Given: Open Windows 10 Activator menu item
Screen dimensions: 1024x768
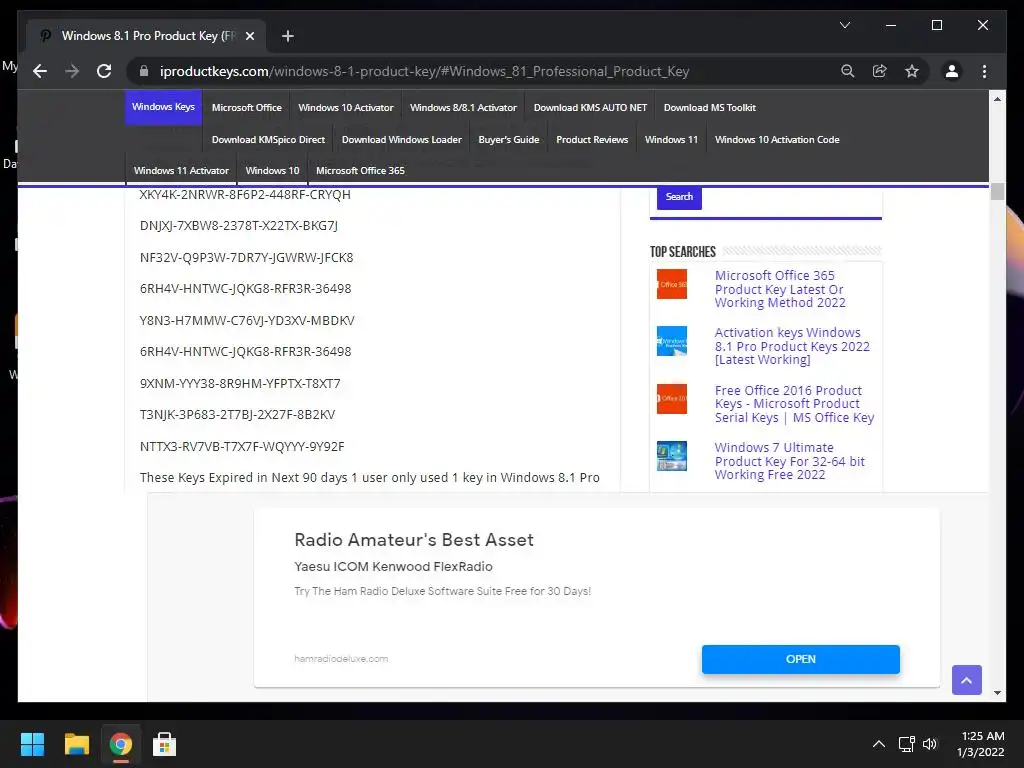Looking at the screenshot, I should click(x=346, y=108).
